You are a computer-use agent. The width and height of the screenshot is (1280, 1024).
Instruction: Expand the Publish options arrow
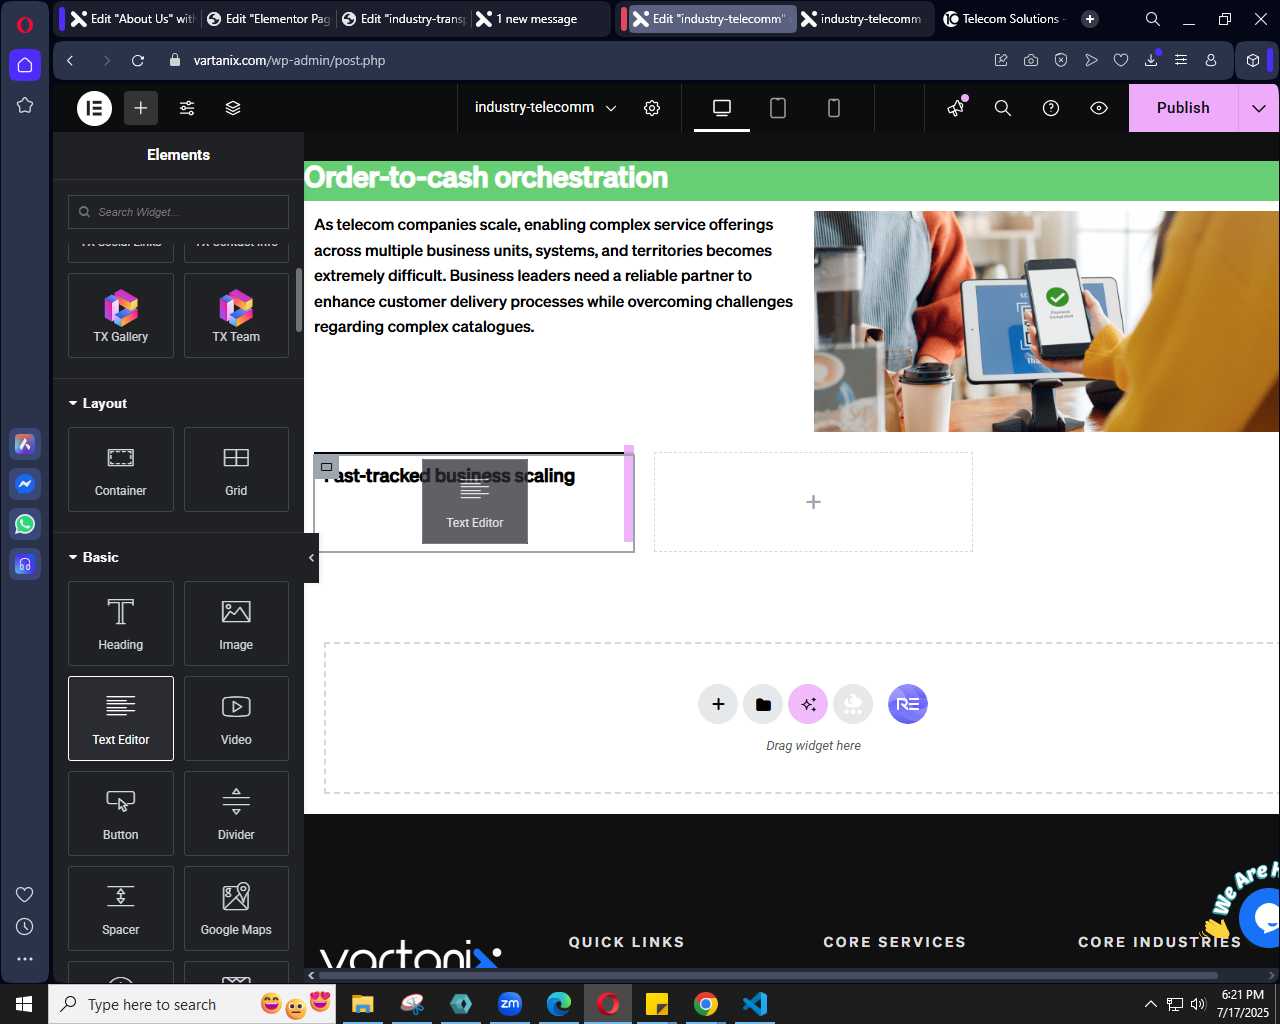click(x=1259, y=108)
